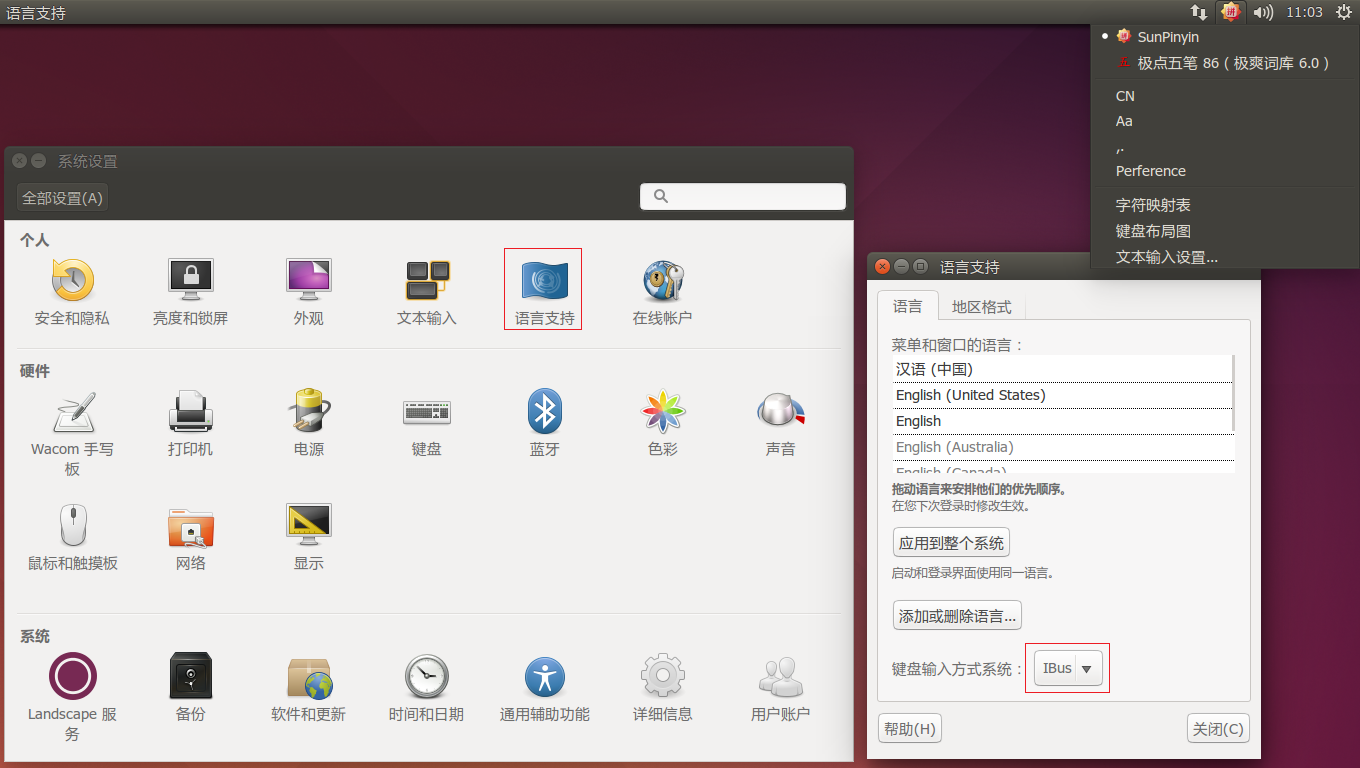
Task: Click CN entry in input menu
Action: 1225,96
